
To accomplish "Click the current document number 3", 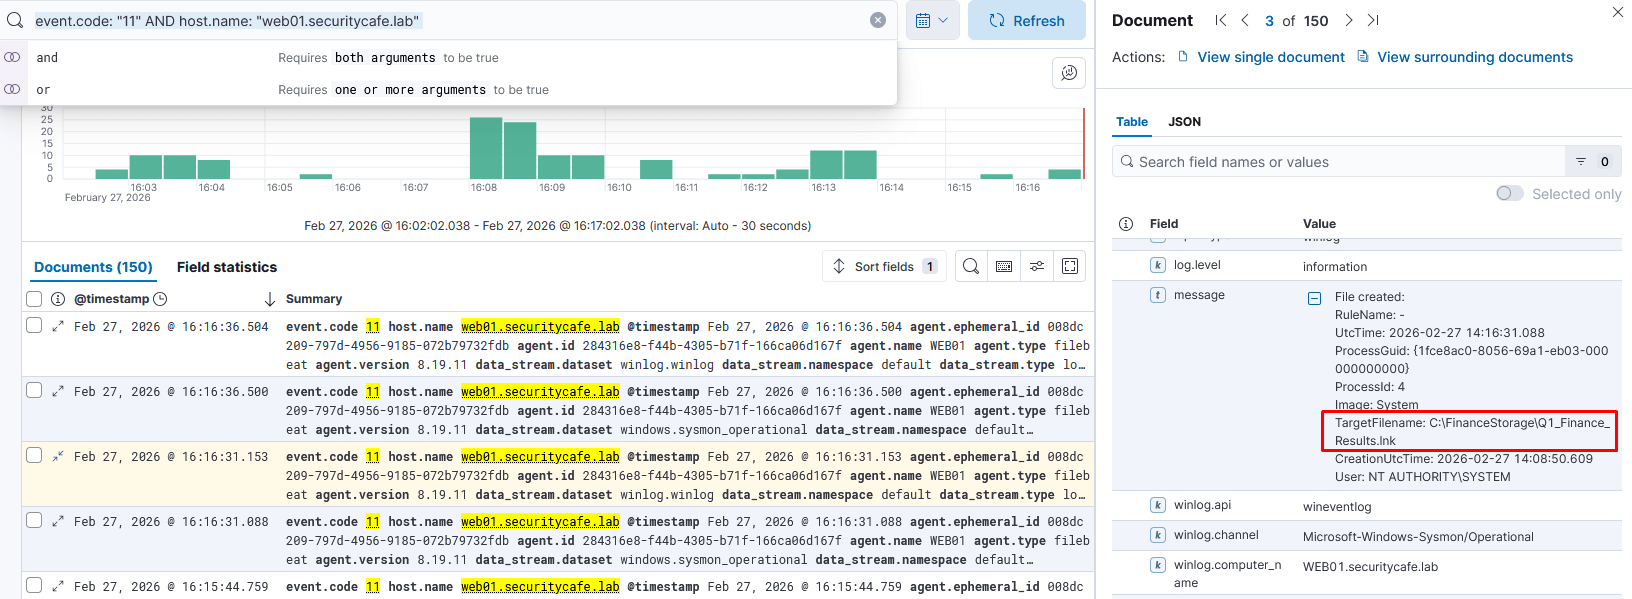I will coord(1269,20).
